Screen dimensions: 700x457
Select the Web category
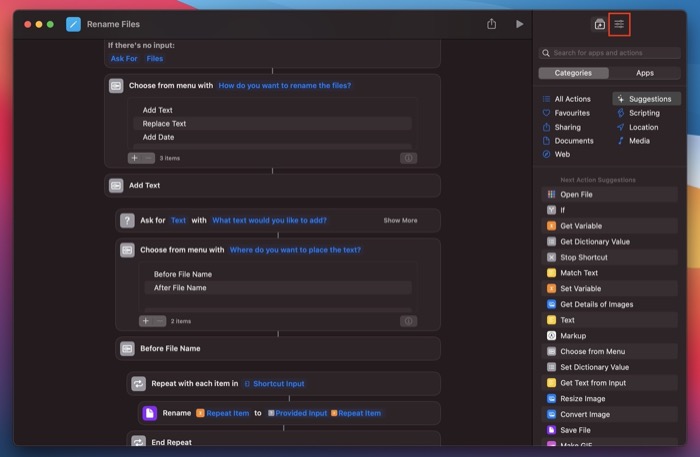[557, 154]
